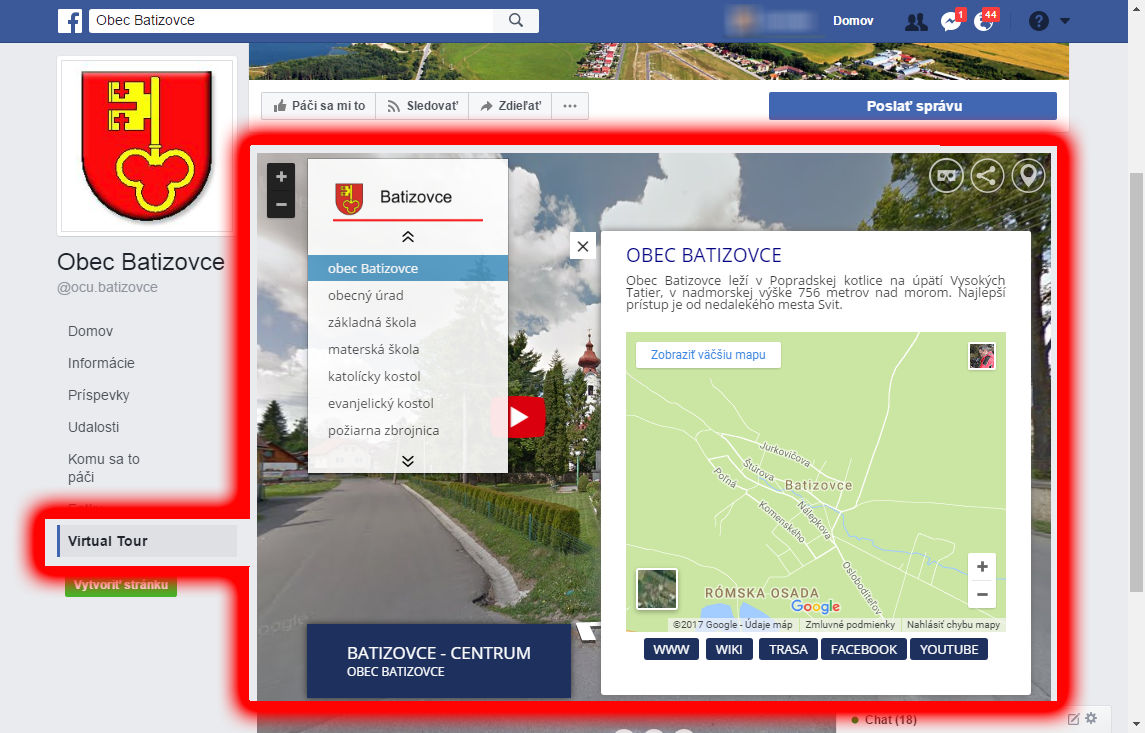Select the 'Virtual Tour' sidebar tab
The image size is (1145, 733).
coord(147,541)
